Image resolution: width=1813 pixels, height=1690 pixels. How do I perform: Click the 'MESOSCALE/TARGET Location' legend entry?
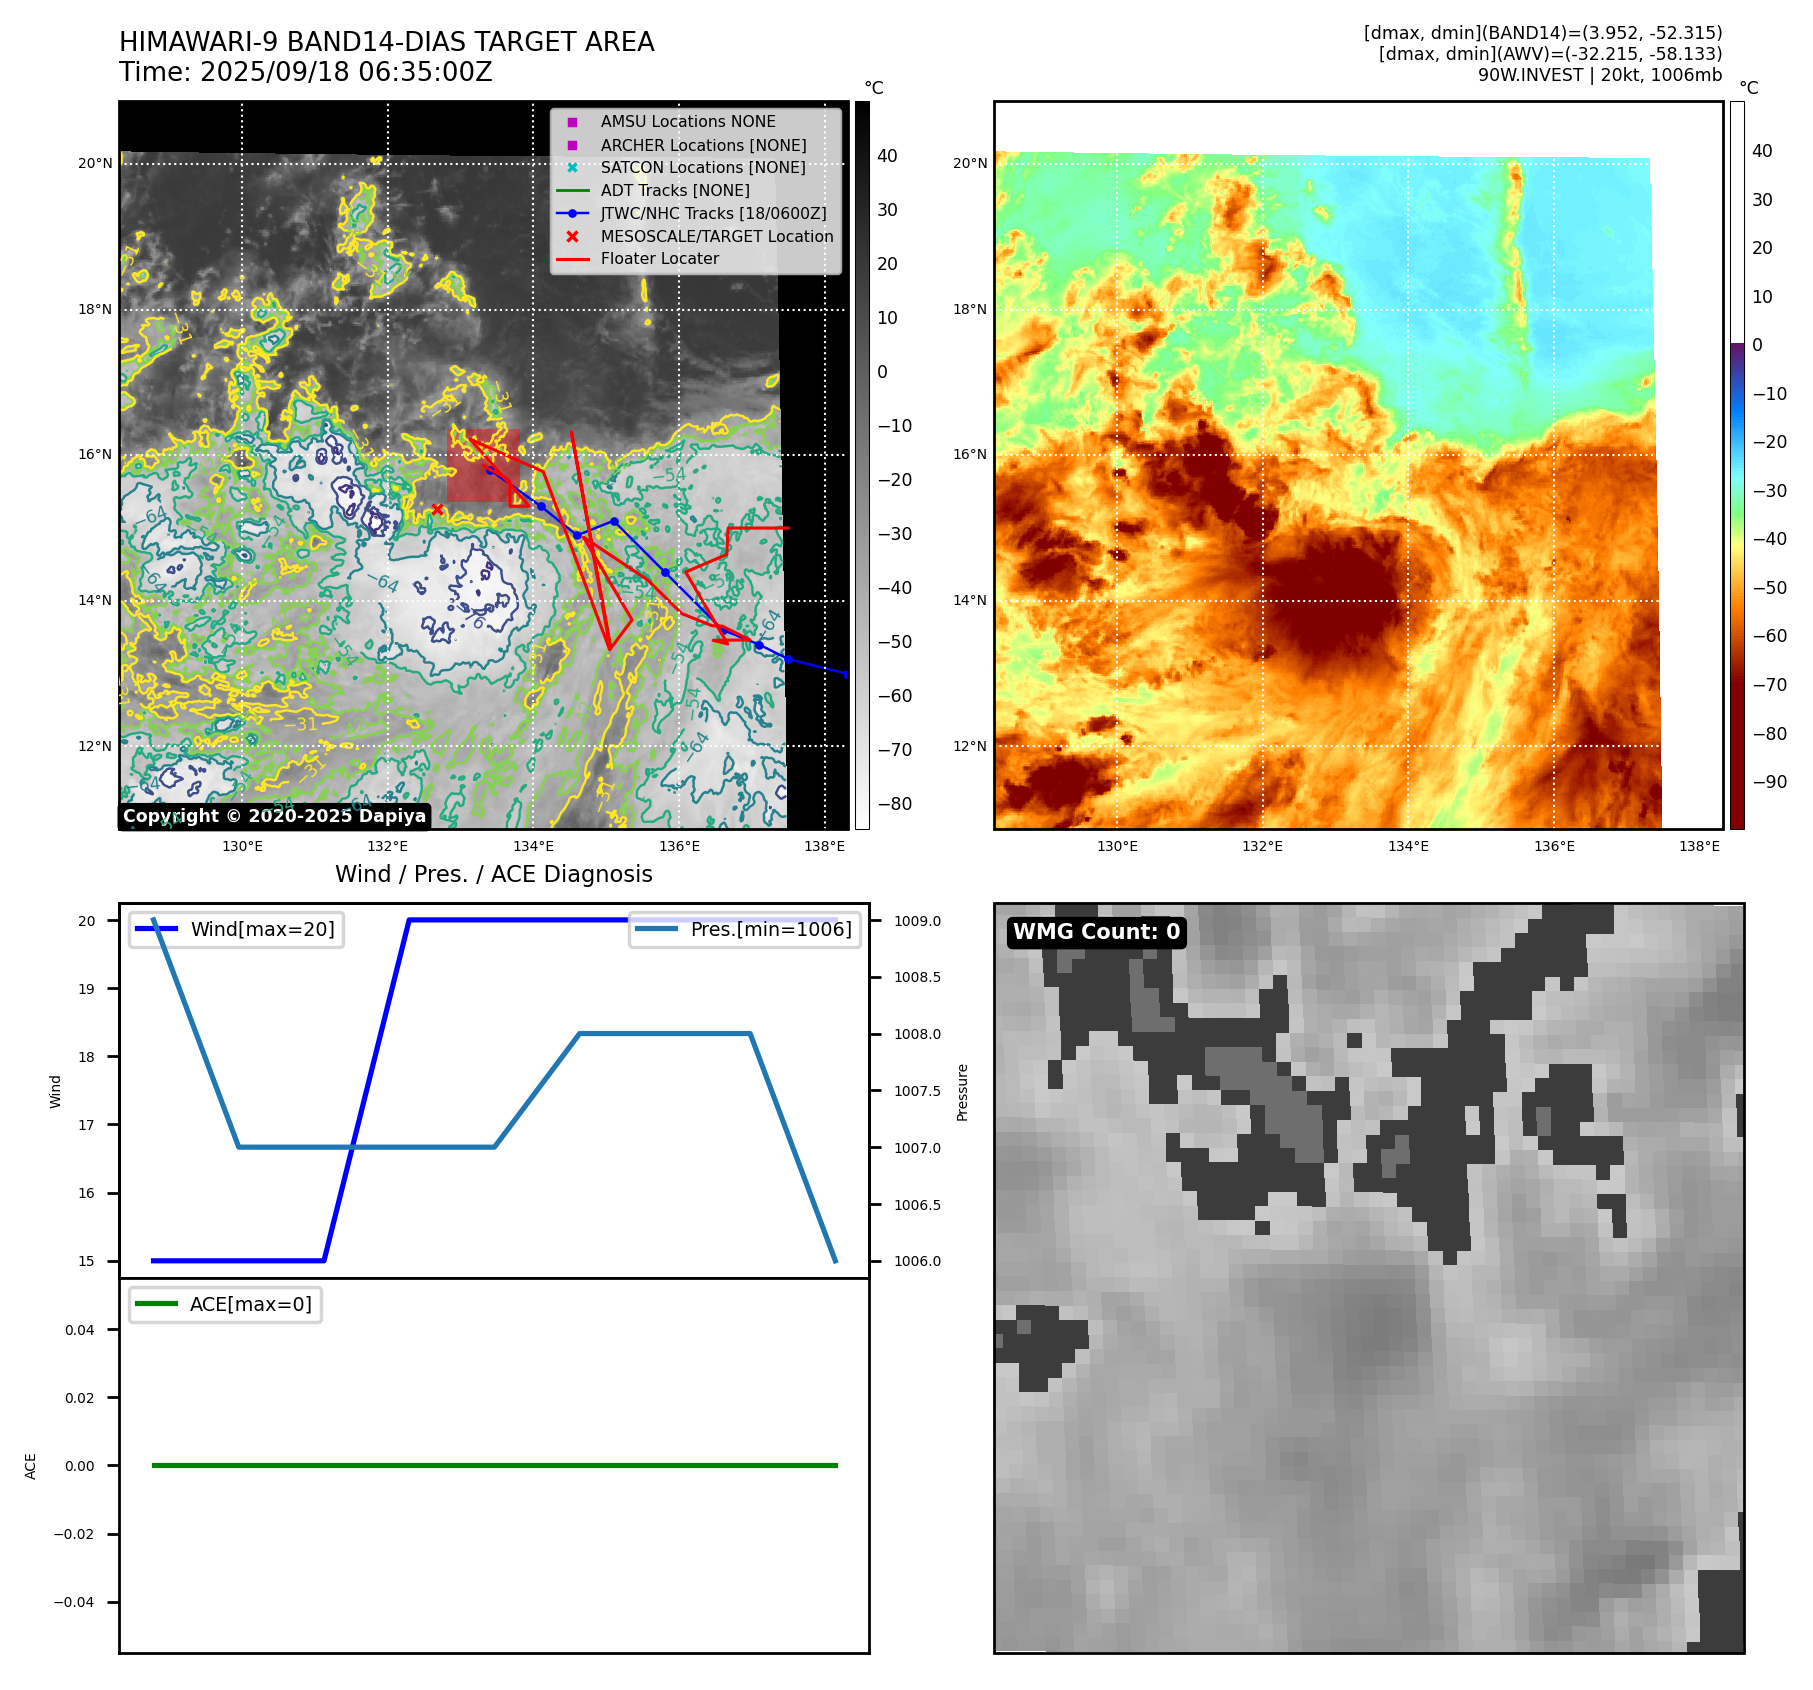[698, 236]
